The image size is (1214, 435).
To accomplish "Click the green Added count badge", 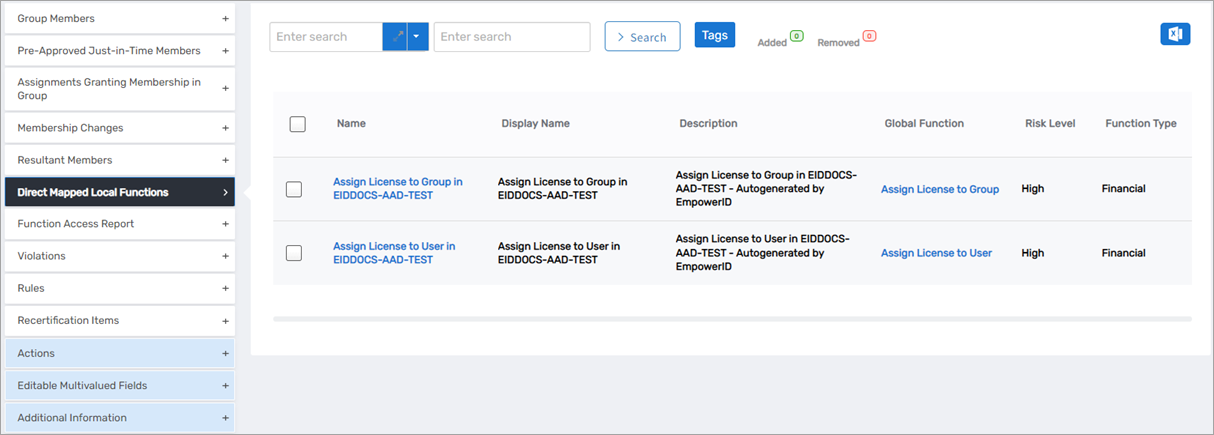I will click(796, 36).
